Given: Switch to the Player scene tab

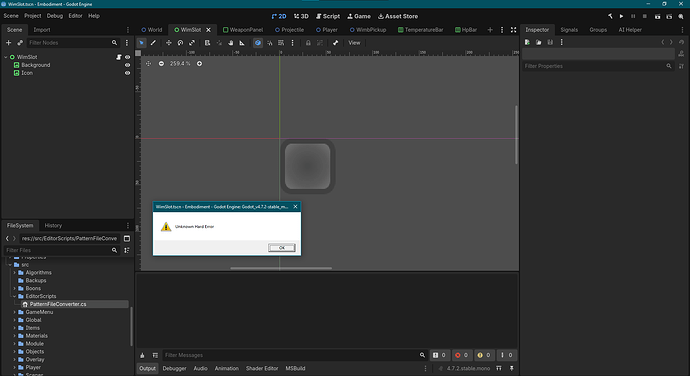Looking at the screenshot, I should click(x=327, y=29).
